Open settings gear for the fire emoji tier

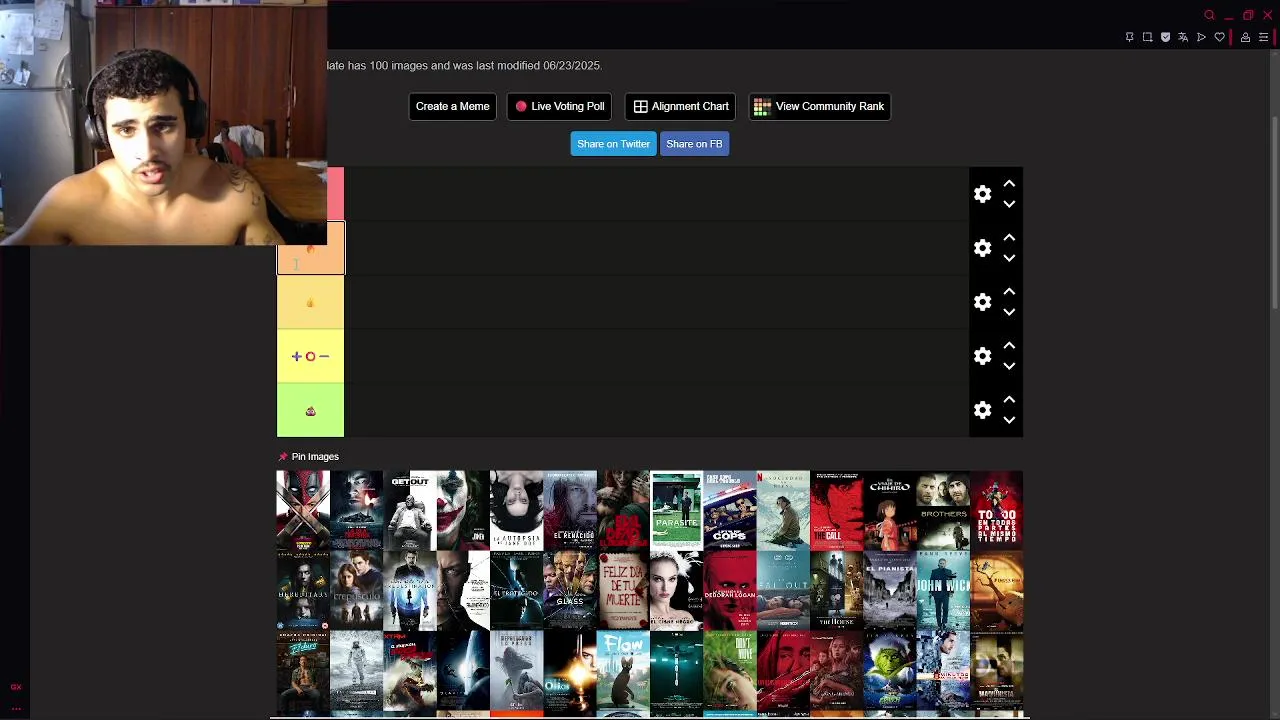point(982,302)
